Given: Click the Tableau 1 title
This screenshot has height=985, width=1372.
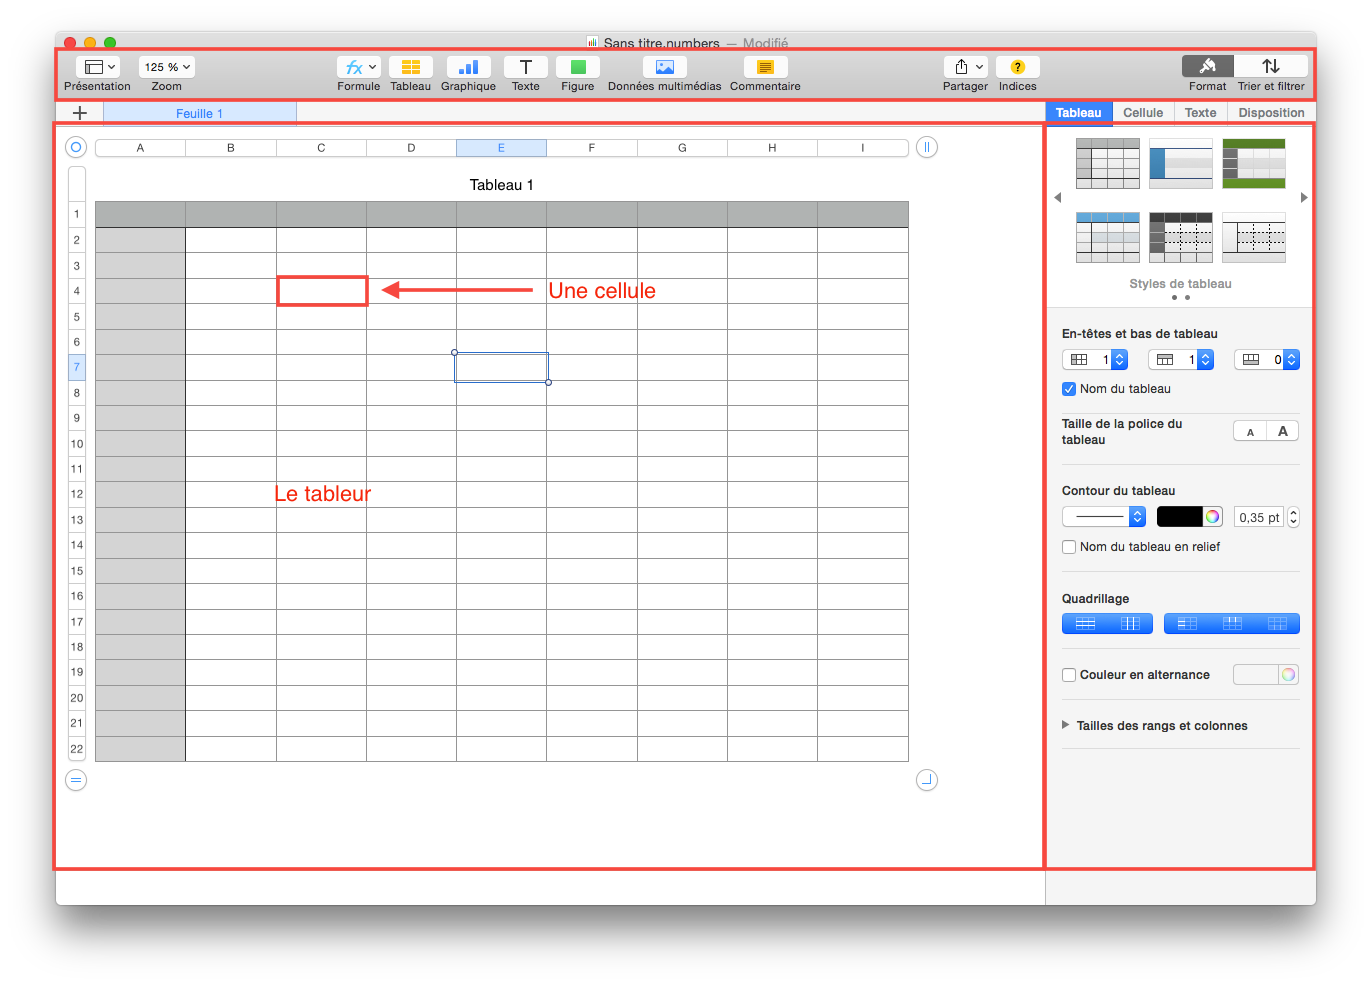Looking at the screenshot, I should point(502,185).
